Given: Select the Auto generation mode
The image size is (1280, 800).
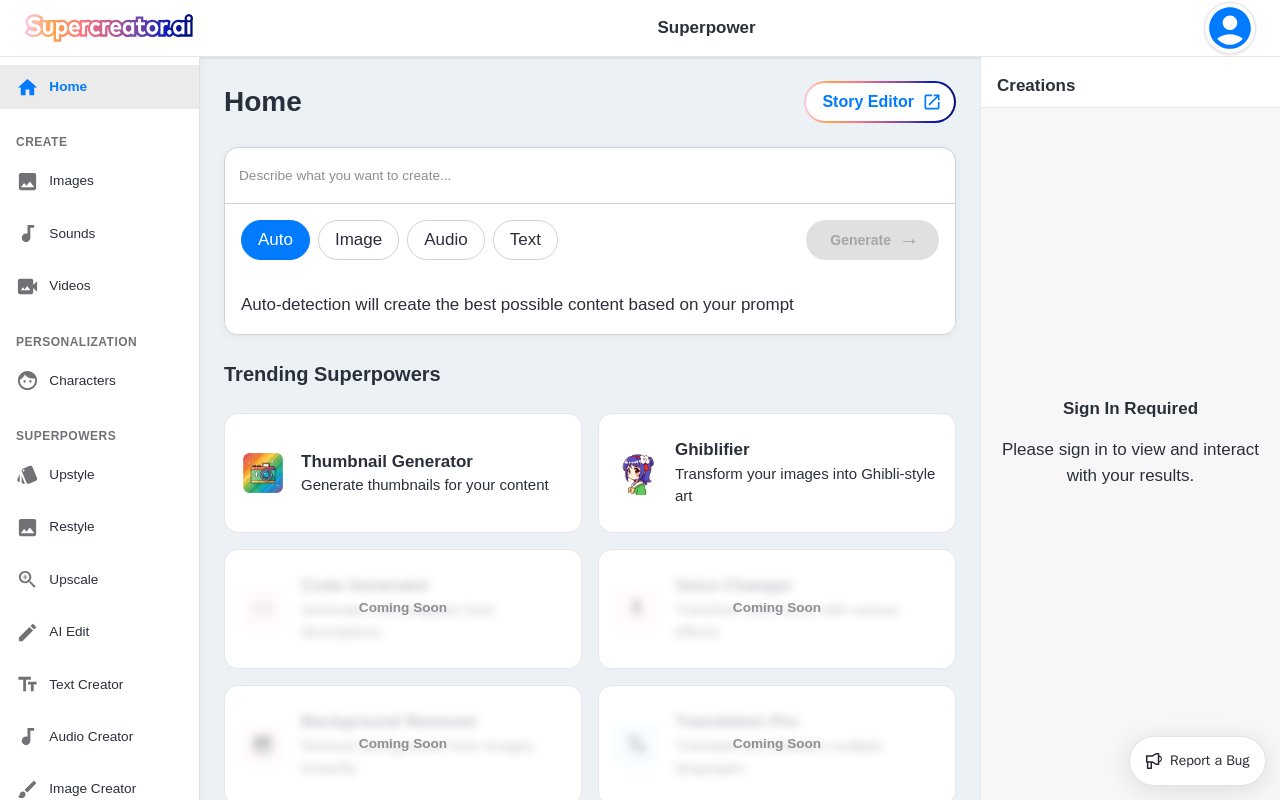Looking at the screenshot, I should pyautogui.click(x=275, y=240).
